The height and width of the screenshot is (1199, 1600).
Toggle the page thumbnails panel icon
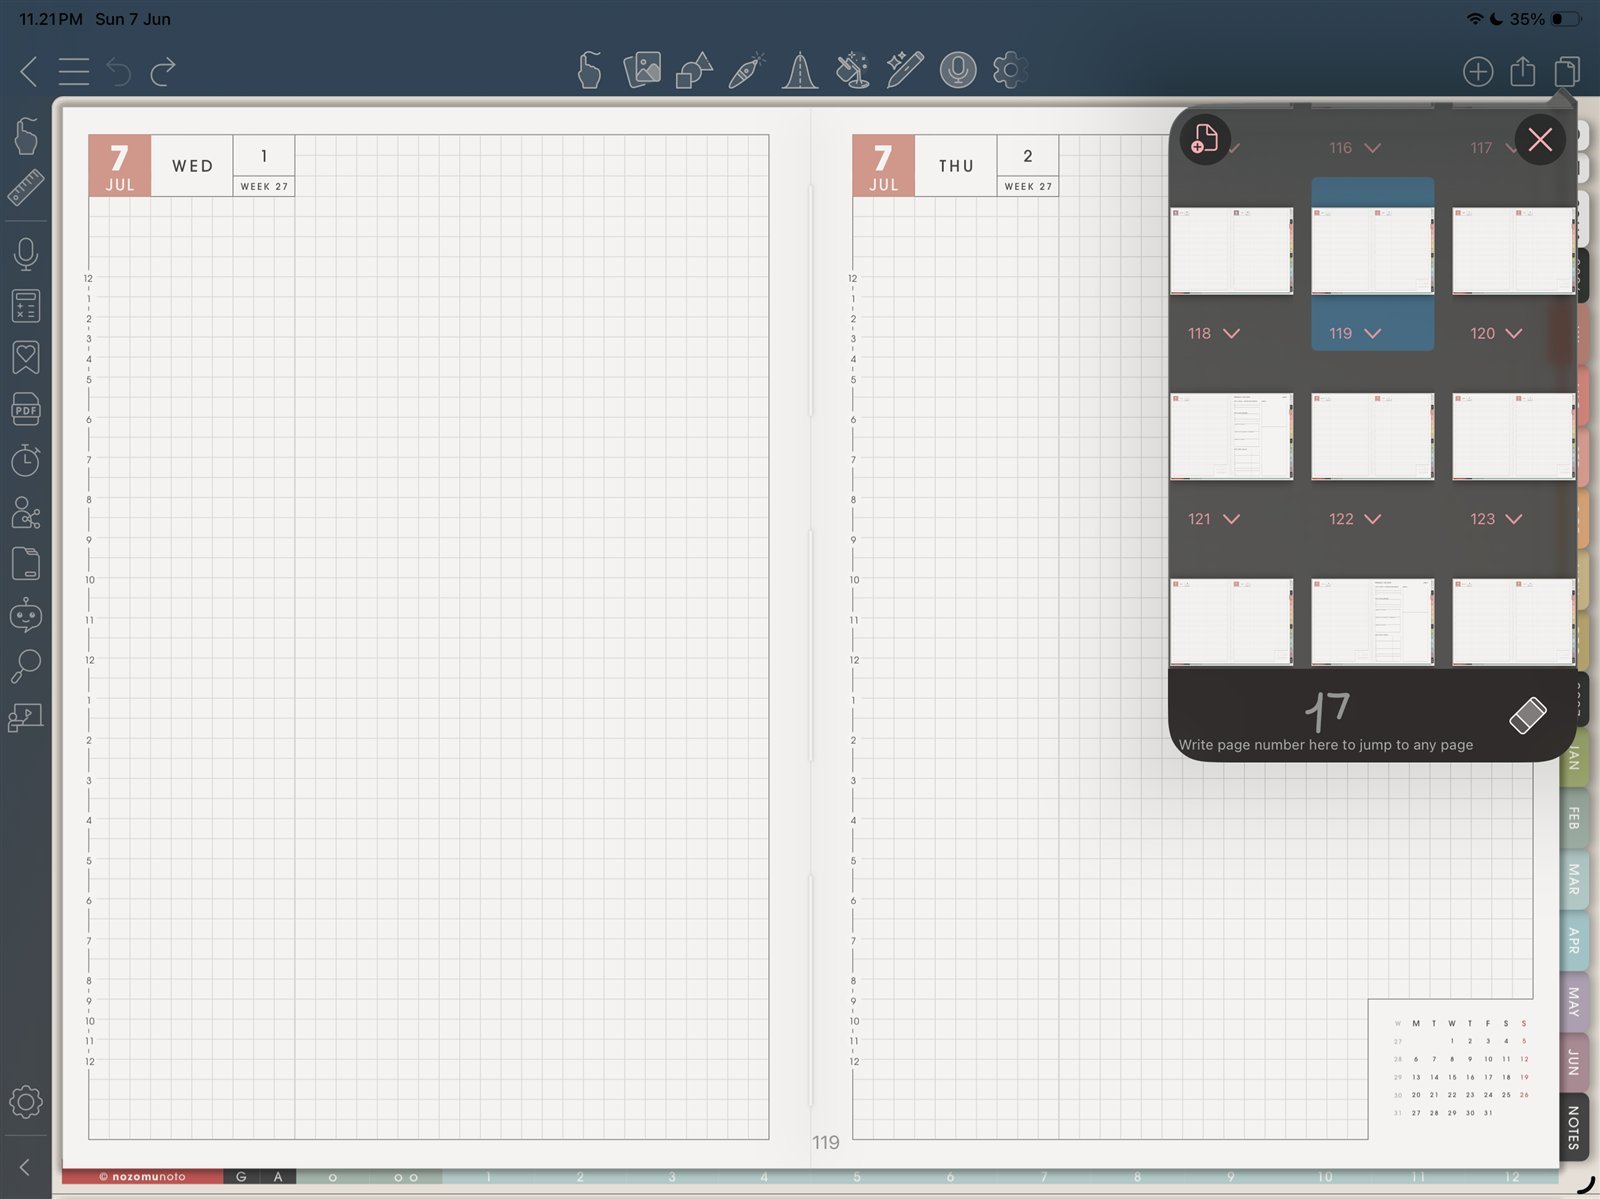click(1567, 71)
